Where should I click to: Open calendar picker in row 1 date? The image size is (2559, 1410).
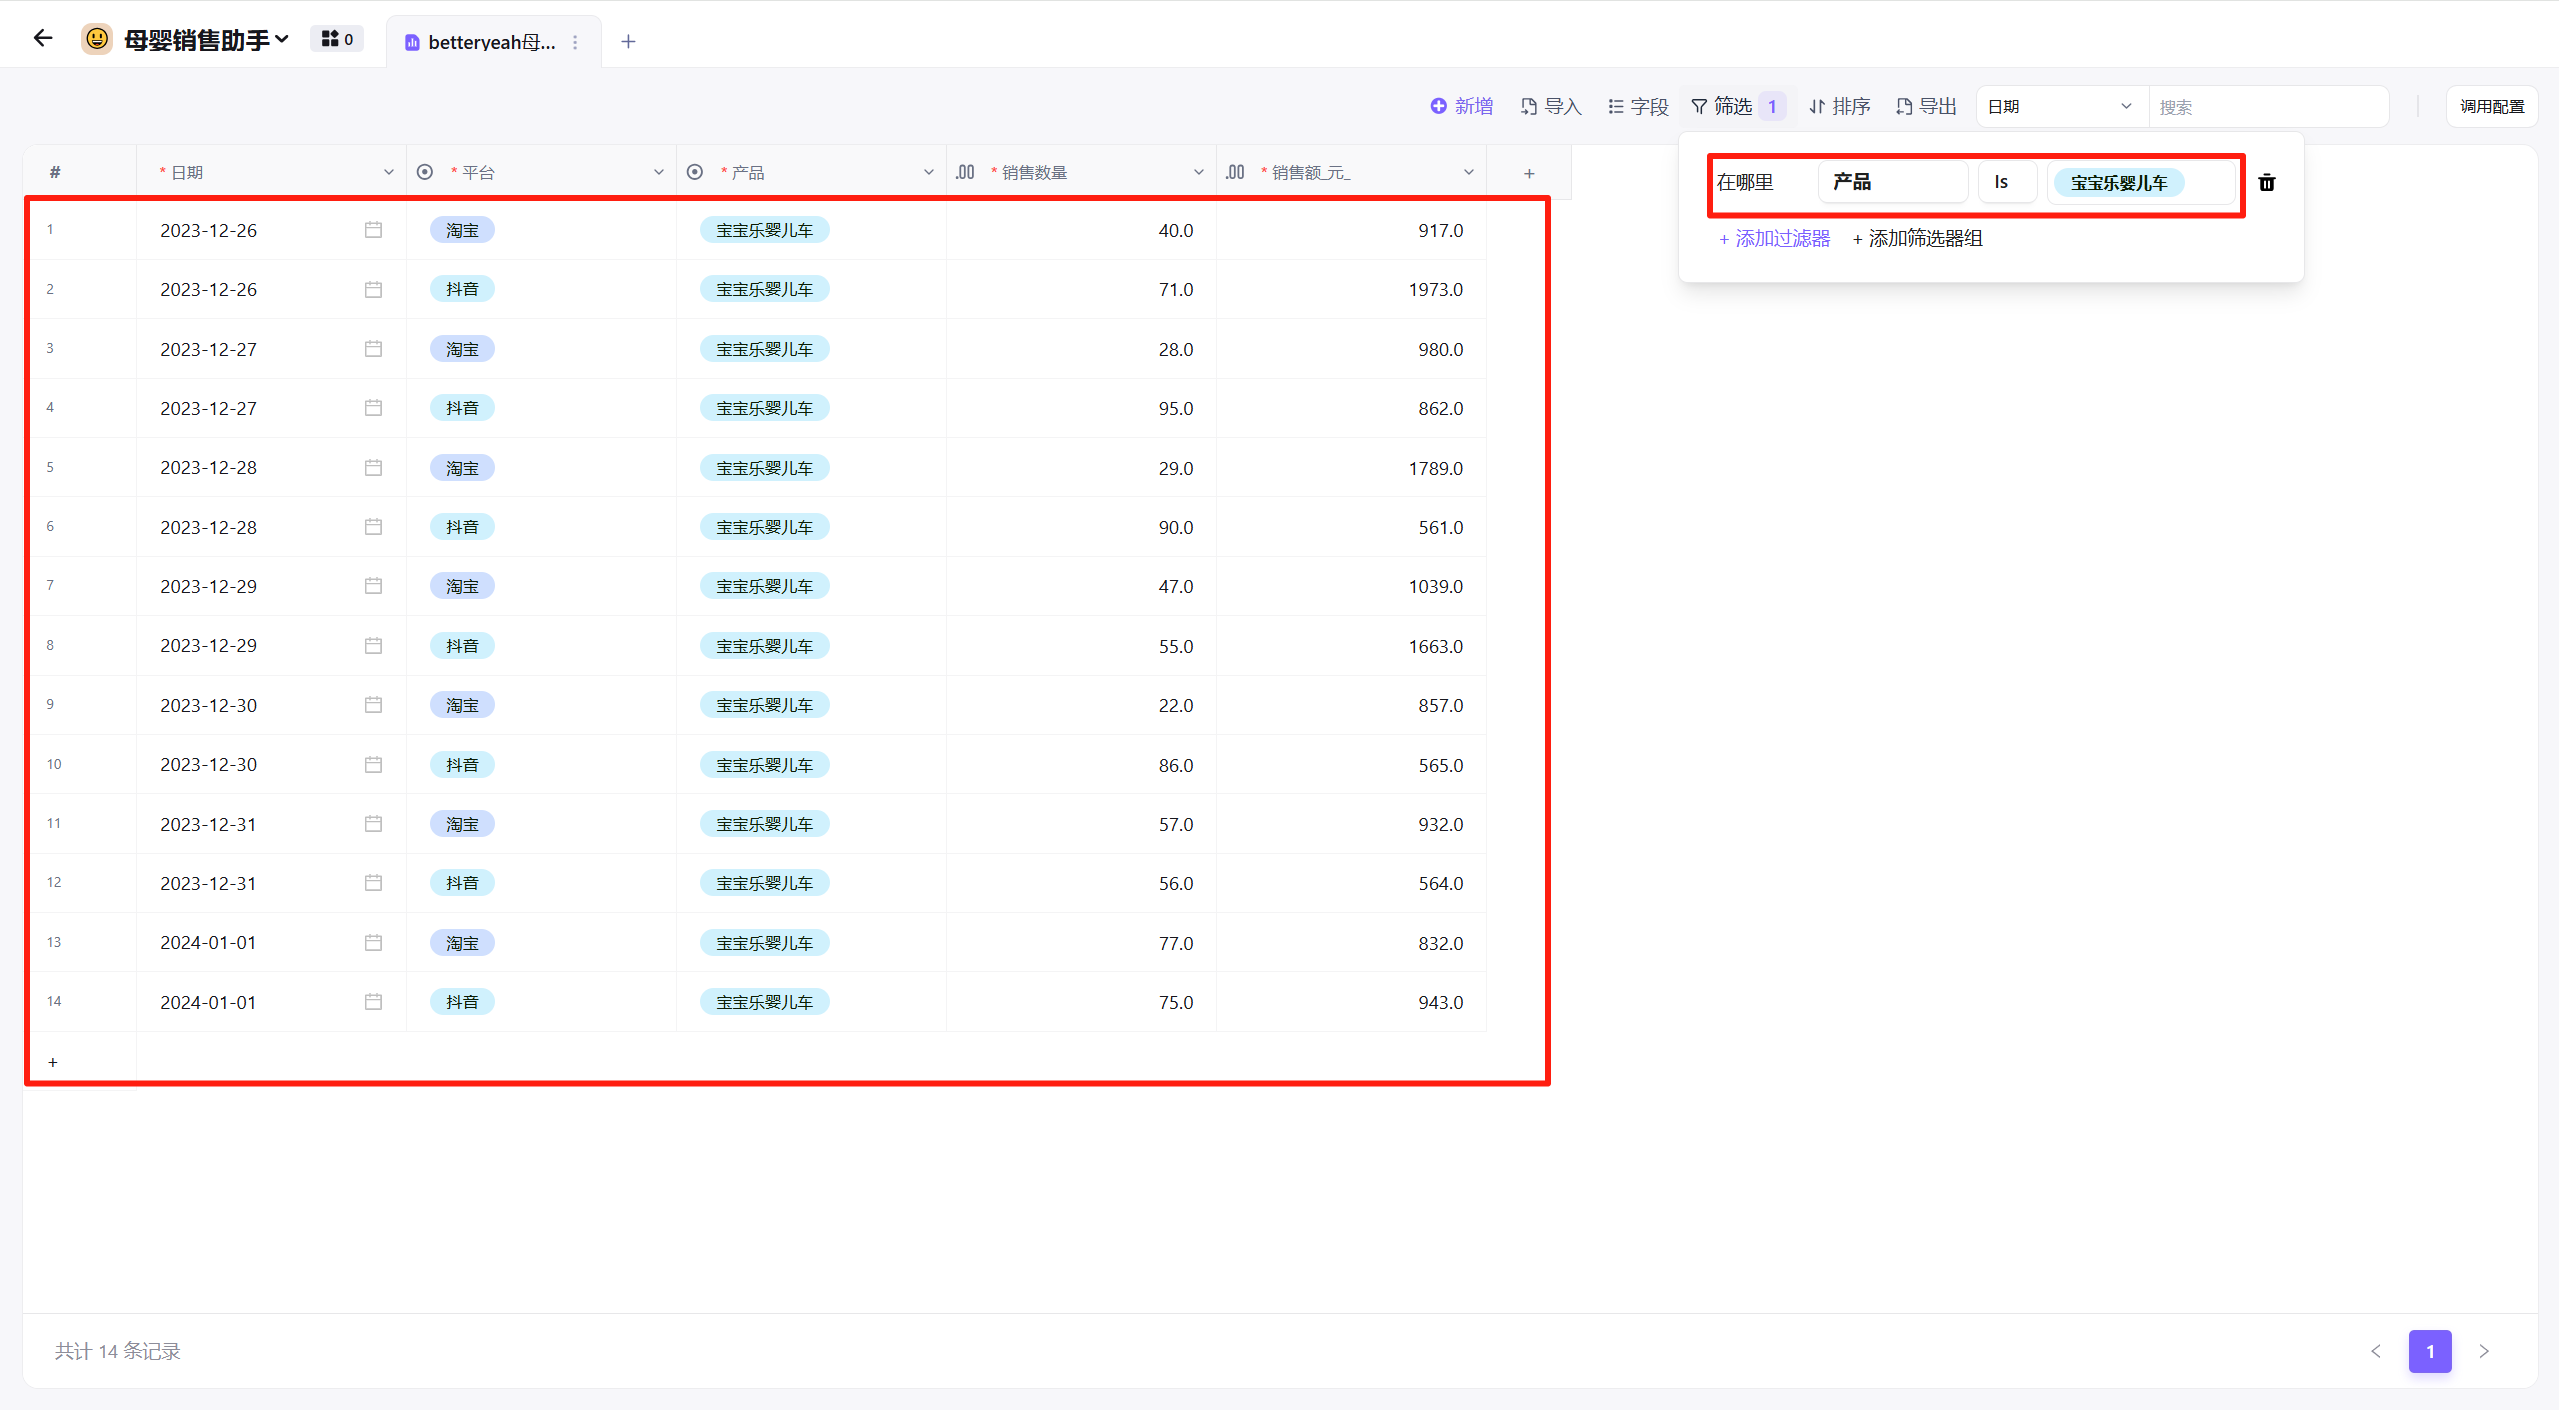tap(373, 230)
